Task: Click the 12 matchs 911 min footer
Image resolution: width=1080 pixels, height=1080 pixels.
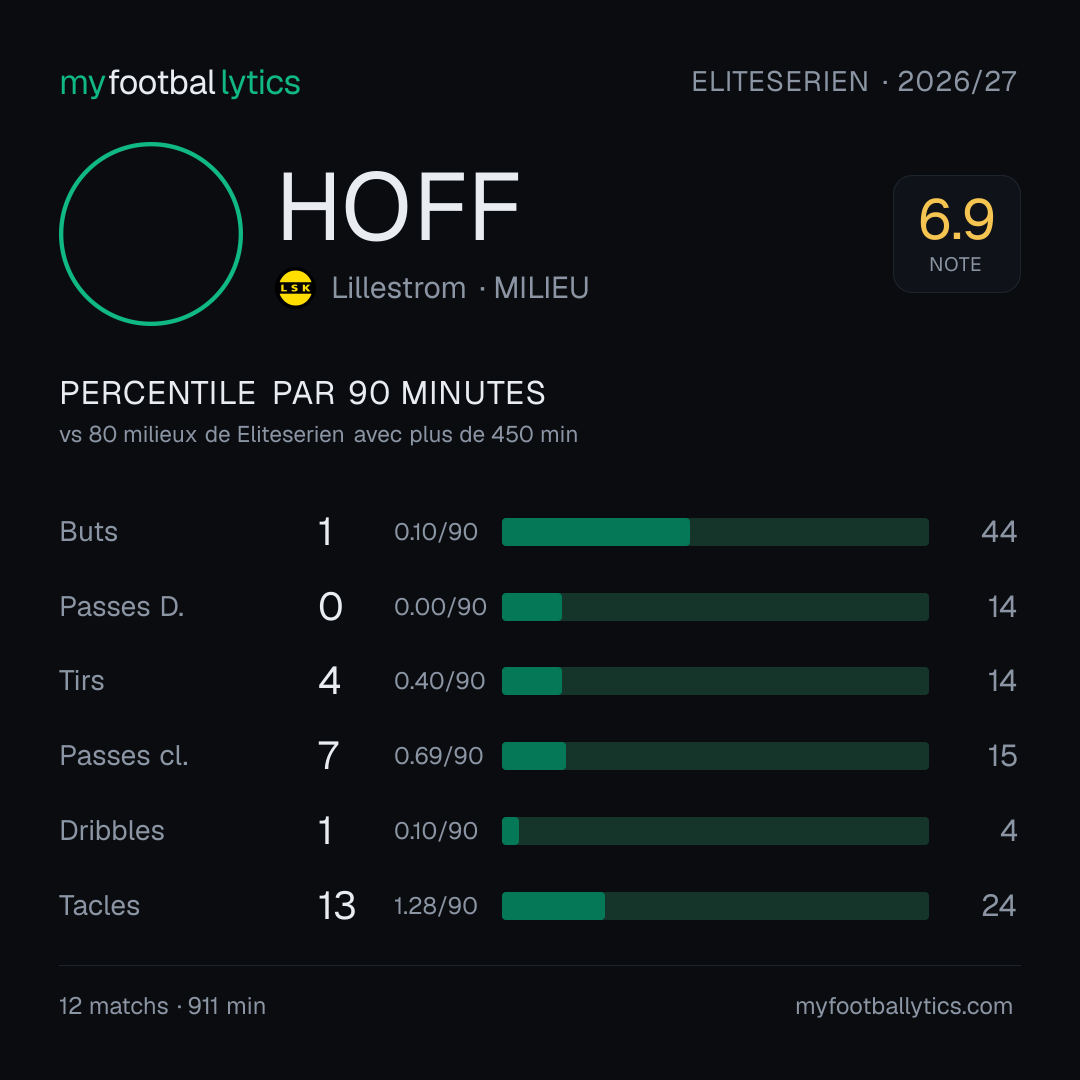Action: (163, 1006)
